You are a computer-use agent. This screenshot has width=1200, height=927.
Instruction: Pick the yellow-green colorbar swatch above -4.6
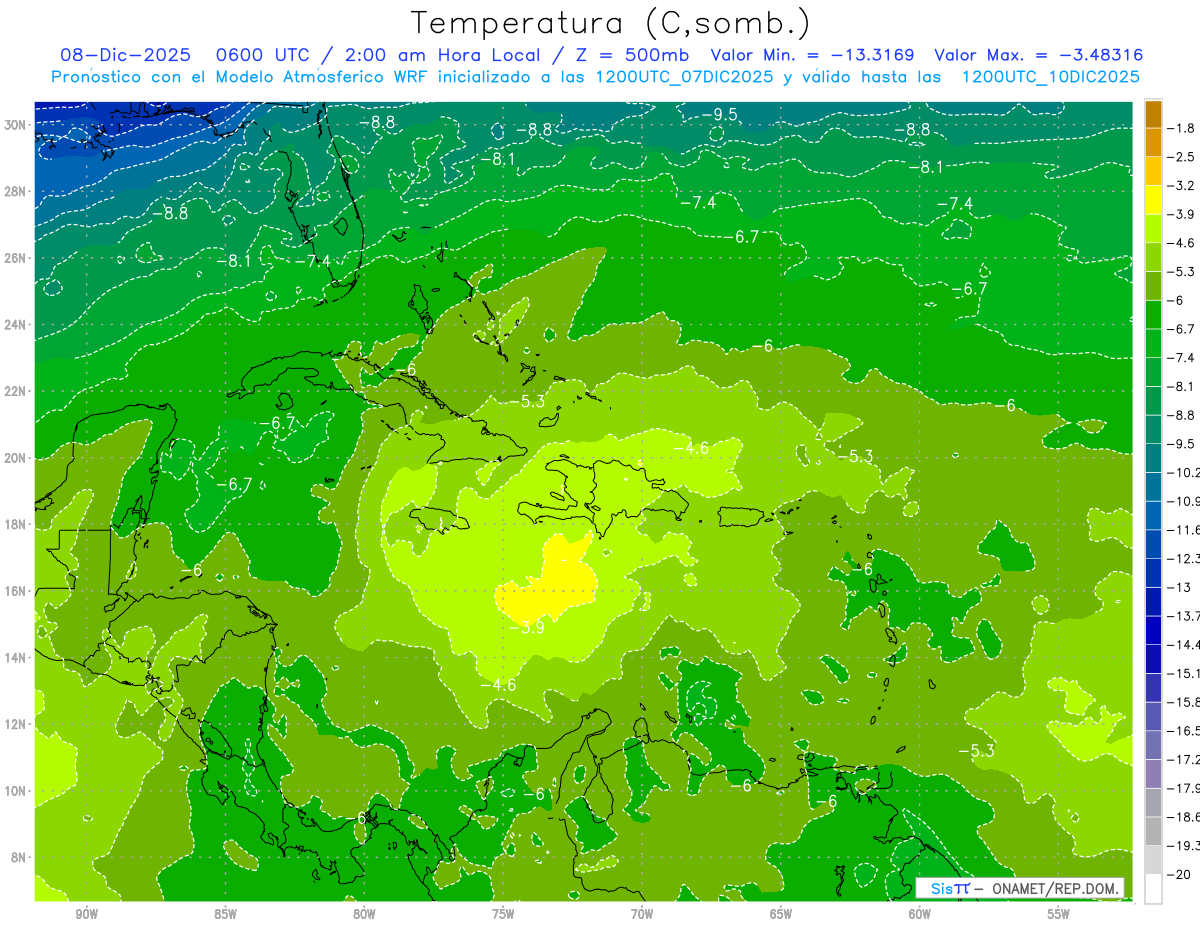point(1153,229)
